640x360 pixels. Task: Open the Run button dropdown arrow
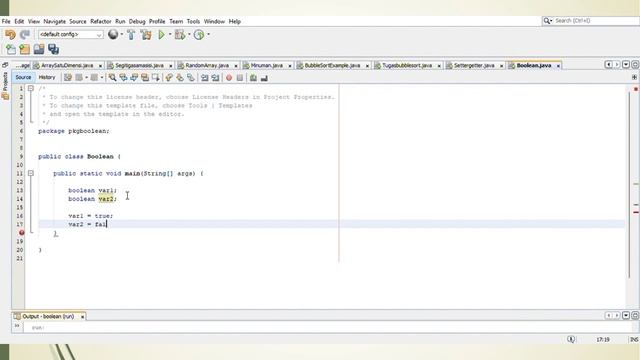[x=170, y=35]
